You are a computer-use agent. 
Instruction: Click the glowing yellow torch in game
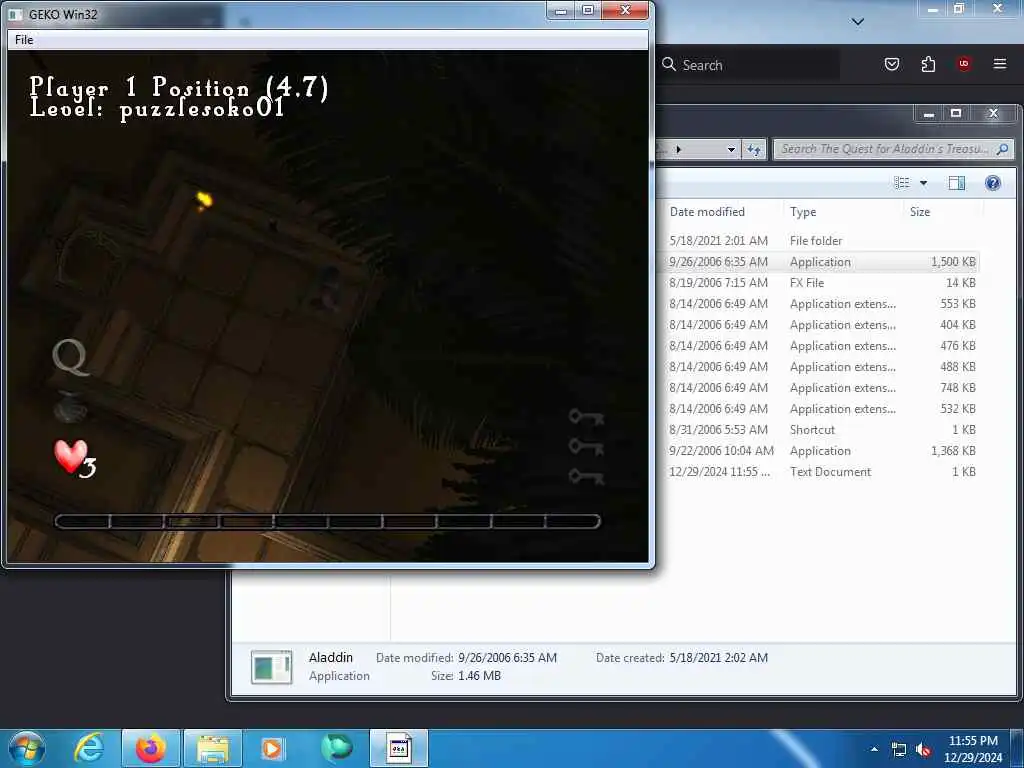204,199
